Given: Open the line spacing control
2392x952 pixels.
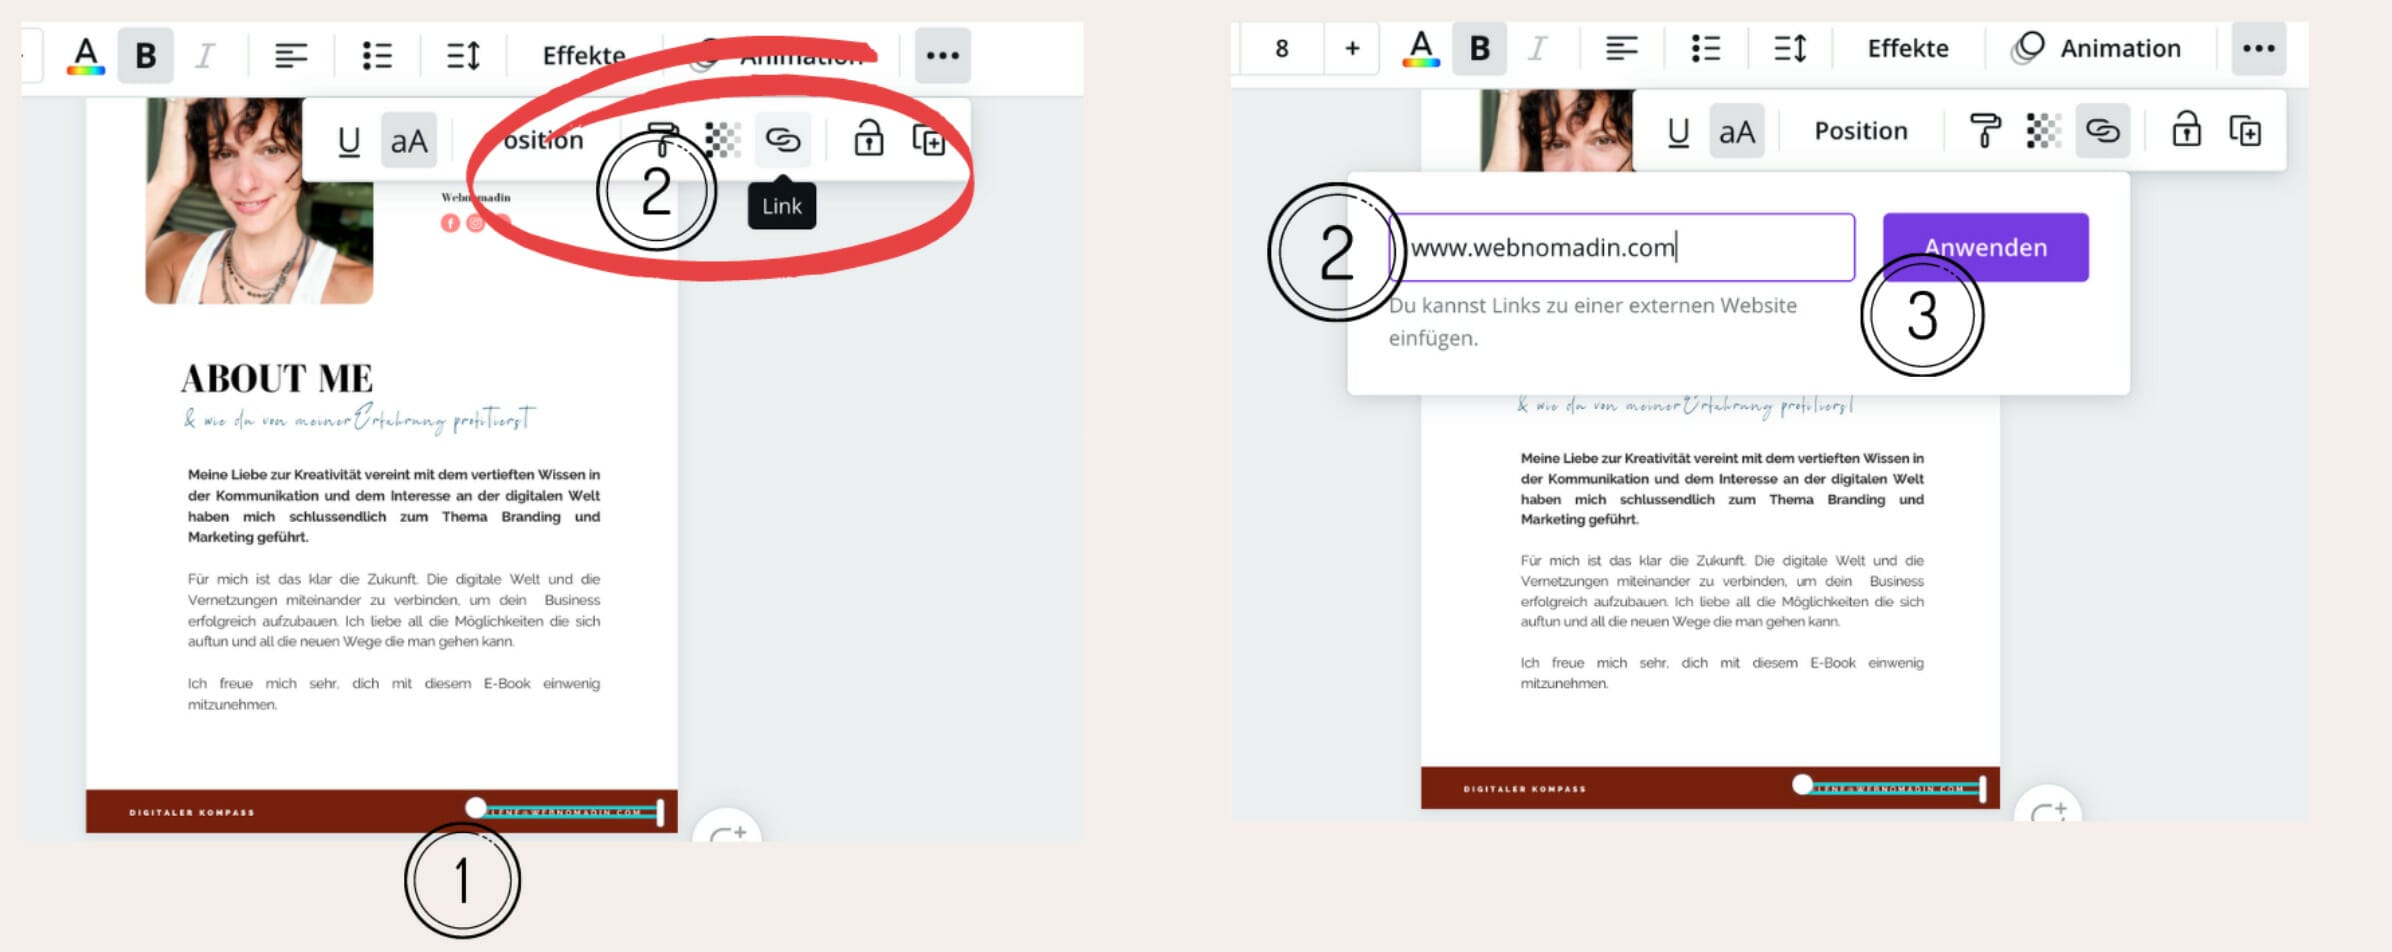Looking at the screenshot, I should point(1788,48).
